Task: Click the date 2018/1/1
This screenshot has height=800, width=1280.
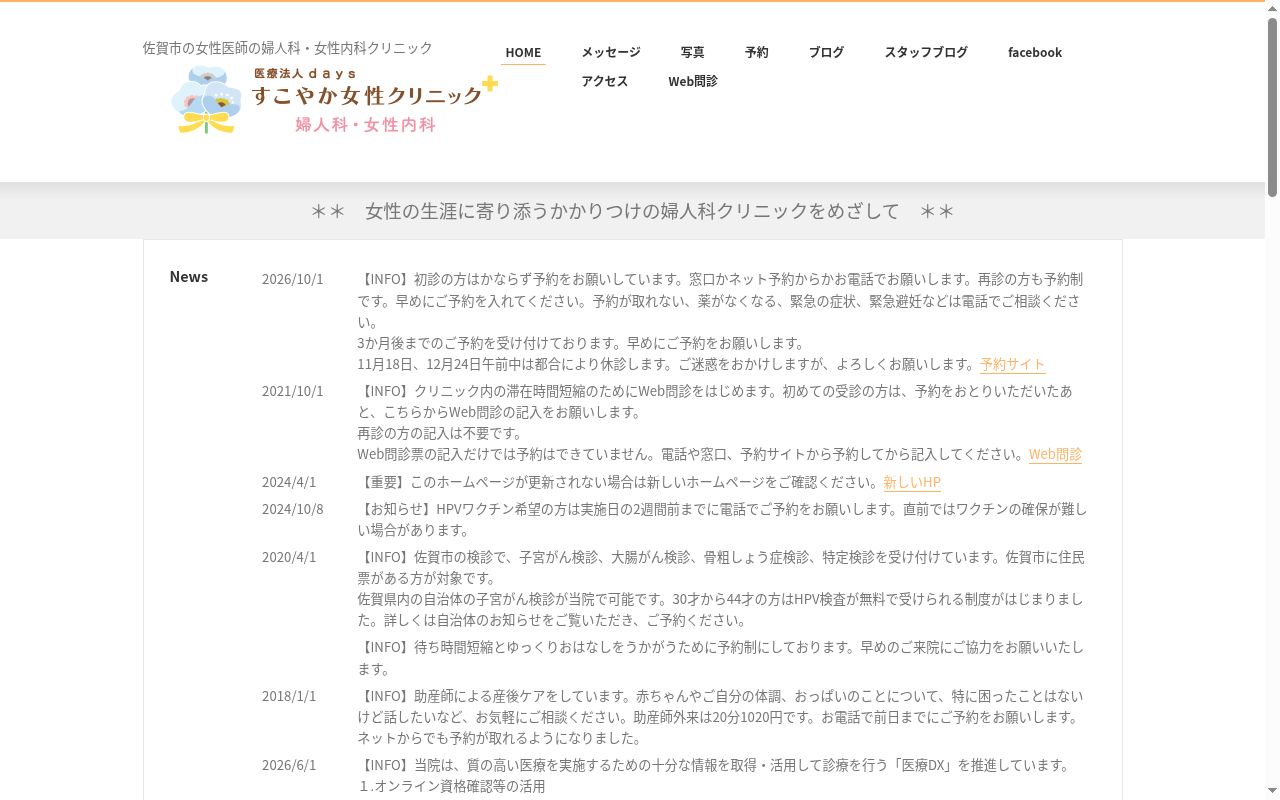Action: (289, 696)
